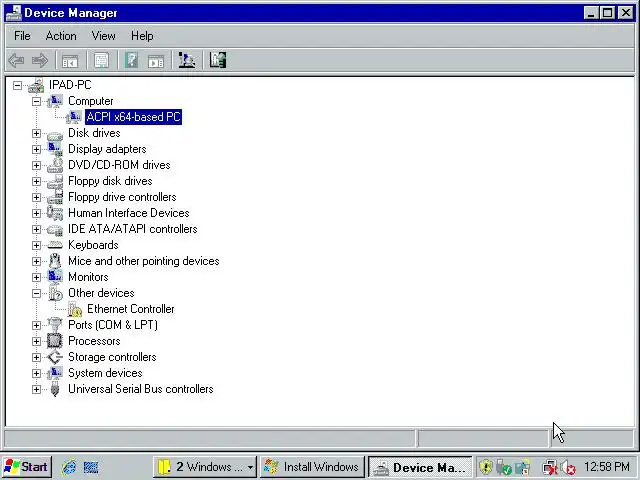The width and height of the screenshot is (640, 480).
Task: Select the Ethernet Controller device
Action: [x=131, y=309]
